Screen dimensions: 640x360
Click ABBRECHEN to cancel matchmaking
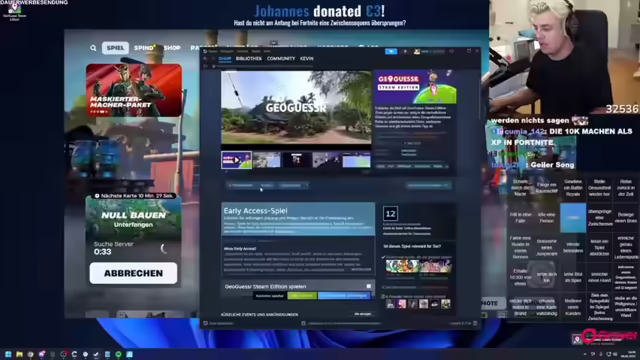(x=133, y=273)
